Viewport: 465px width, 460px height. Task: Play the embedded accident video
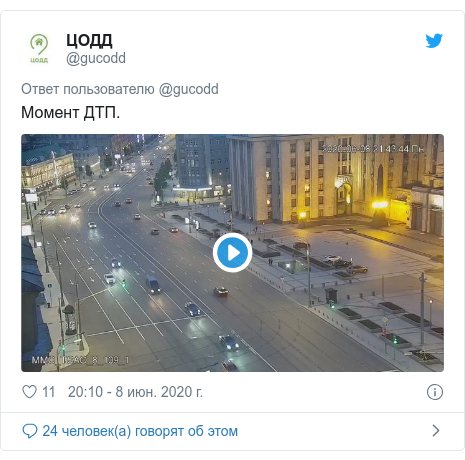[232, 253]
